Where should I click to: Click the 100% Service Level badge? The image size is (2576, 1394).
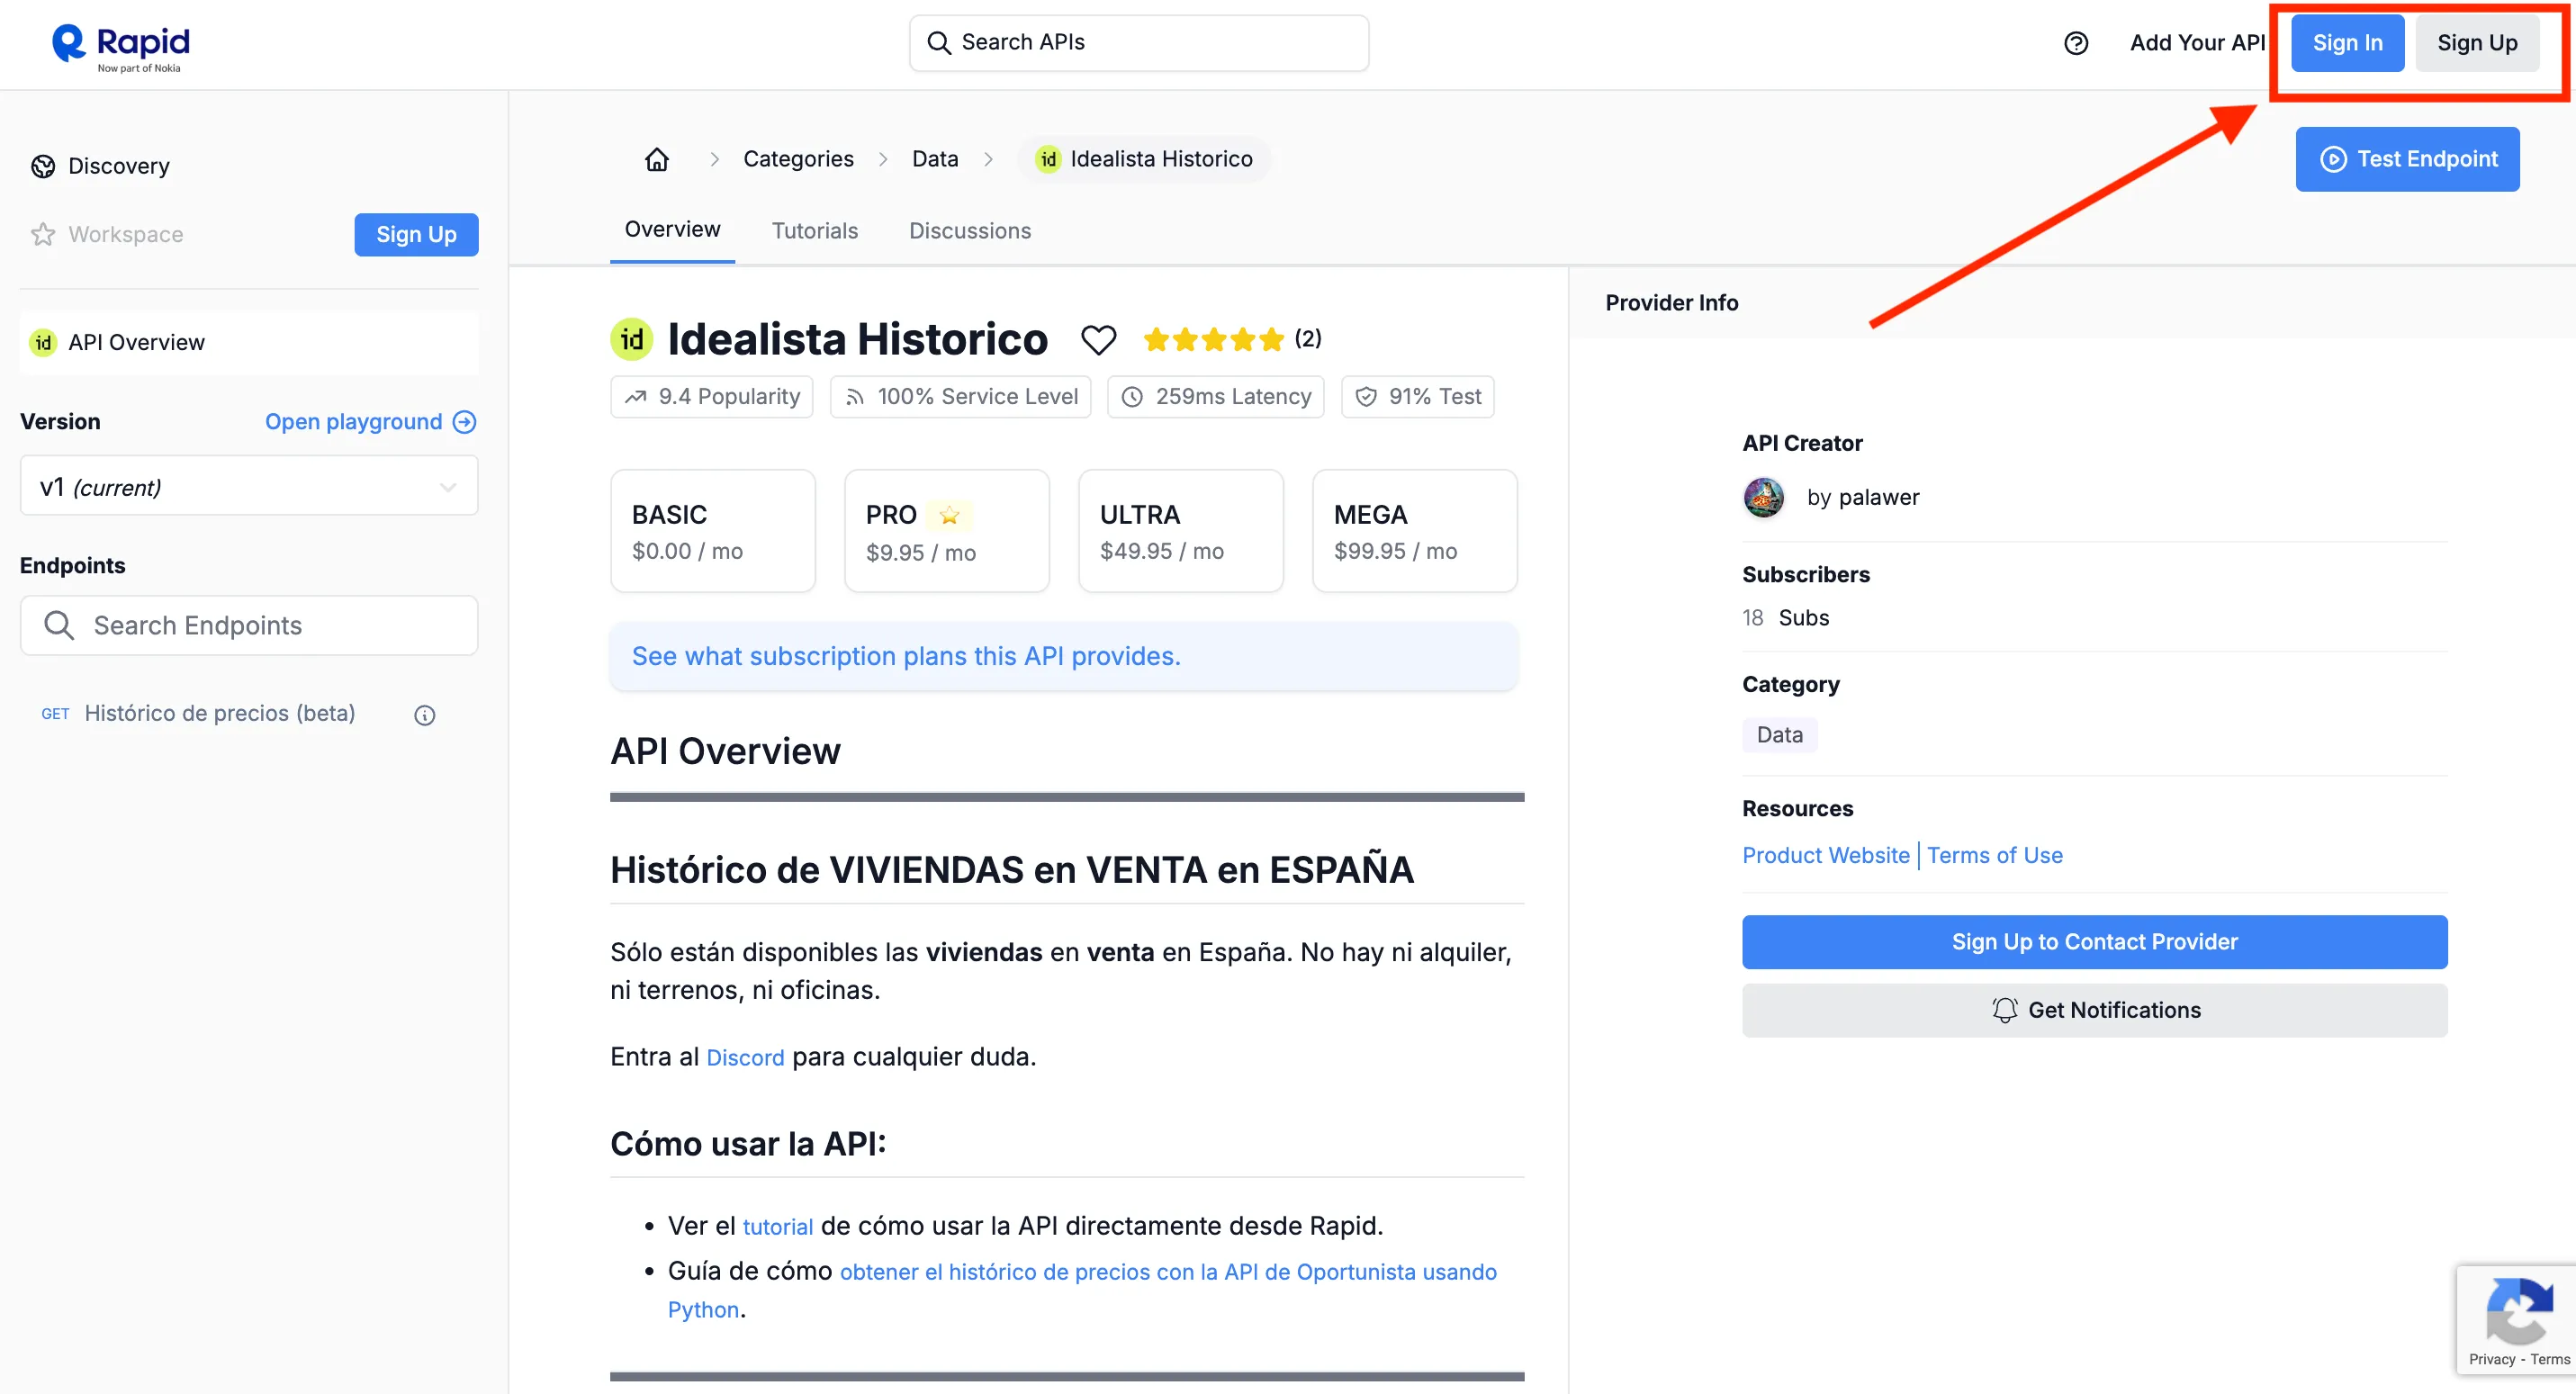(960, 397)
